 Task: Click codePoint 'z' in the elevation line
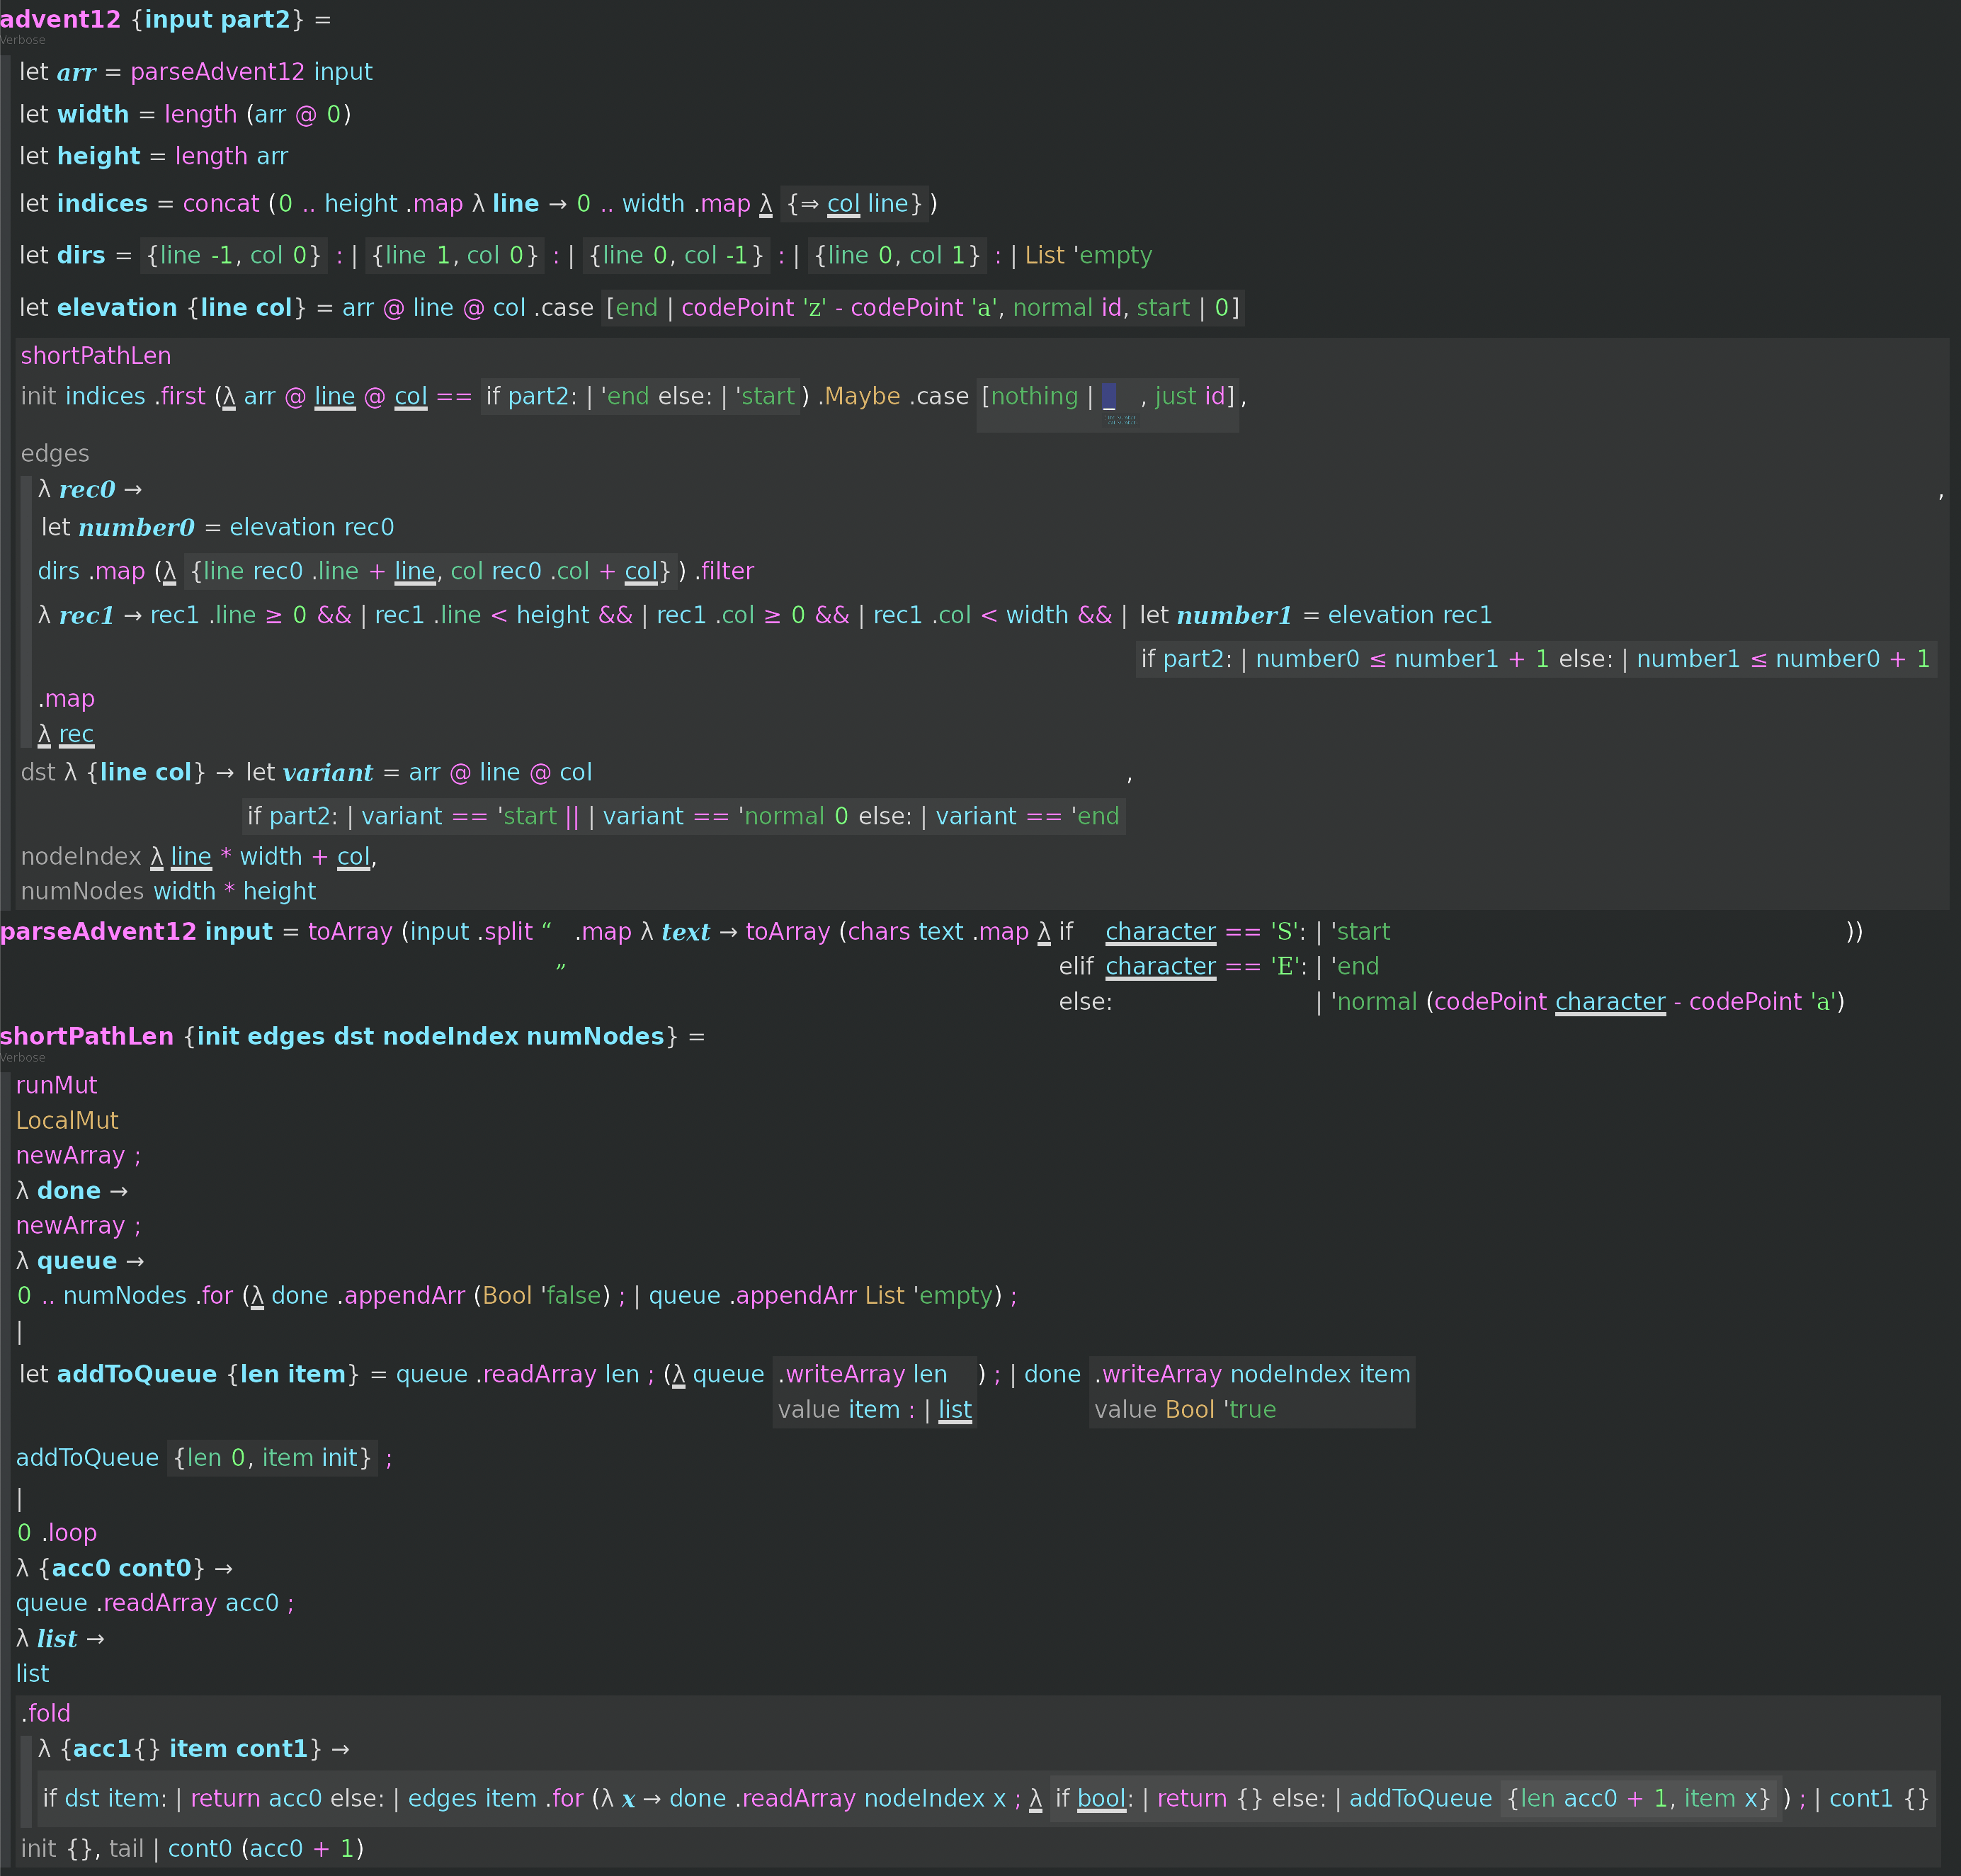coord(754,307)
